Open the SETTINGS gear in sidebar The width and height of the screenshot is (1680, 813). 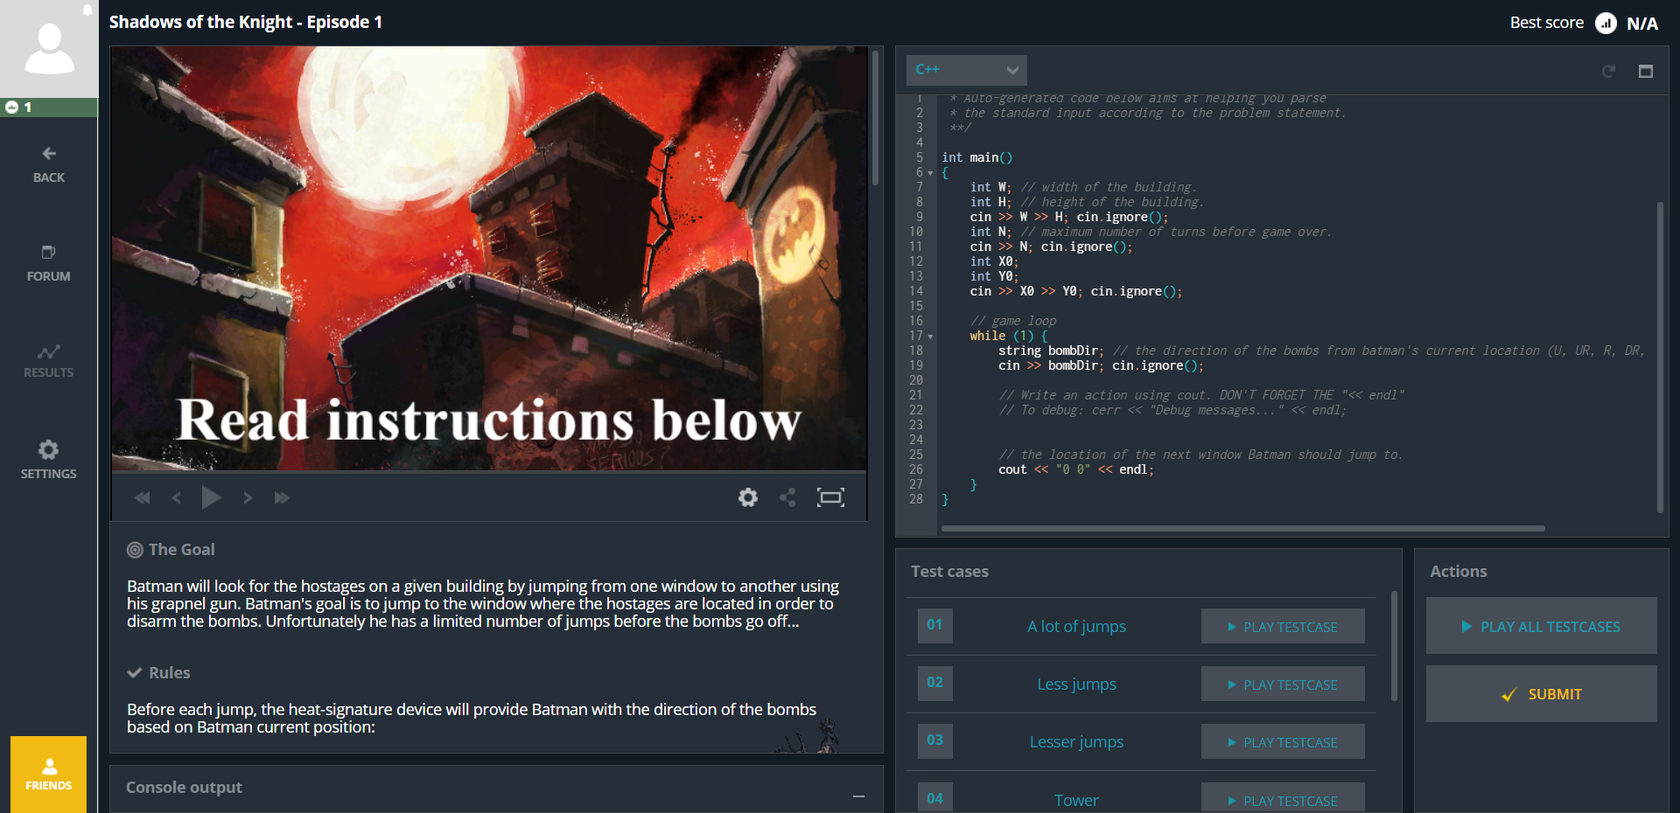[x=49, y=460]
